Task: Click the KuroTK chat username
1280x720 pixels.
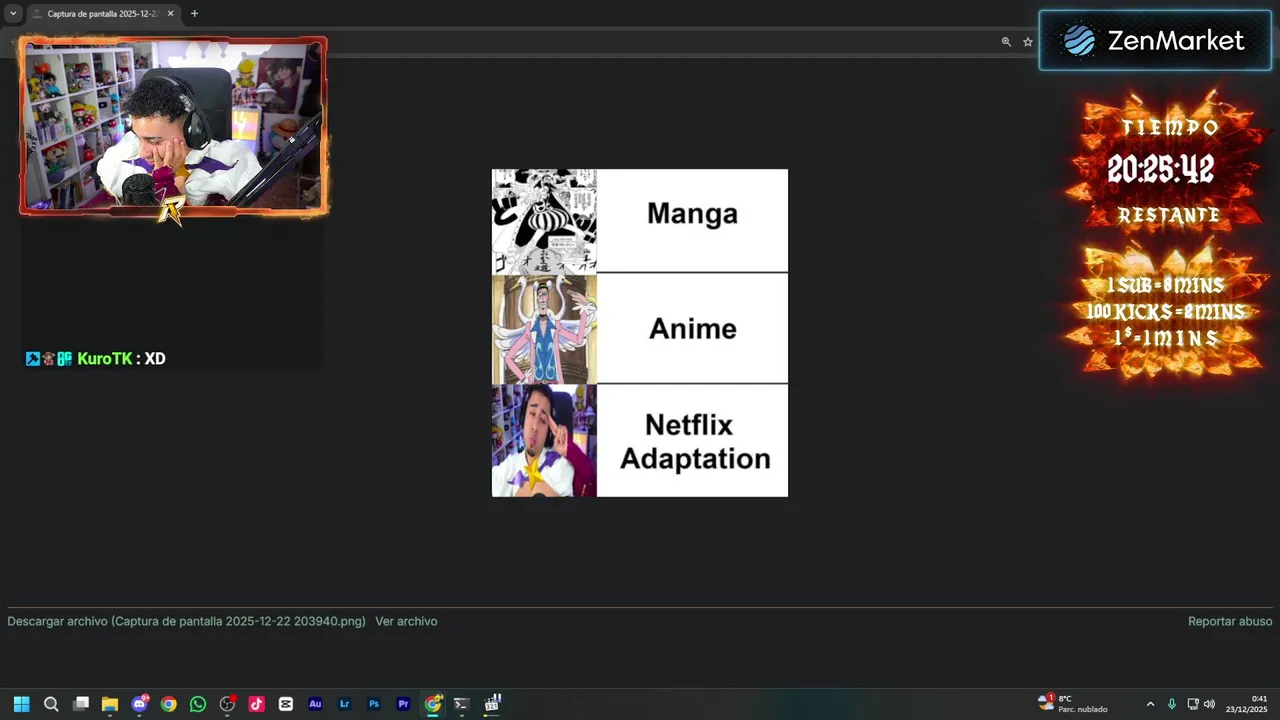Action: [104, 358]
